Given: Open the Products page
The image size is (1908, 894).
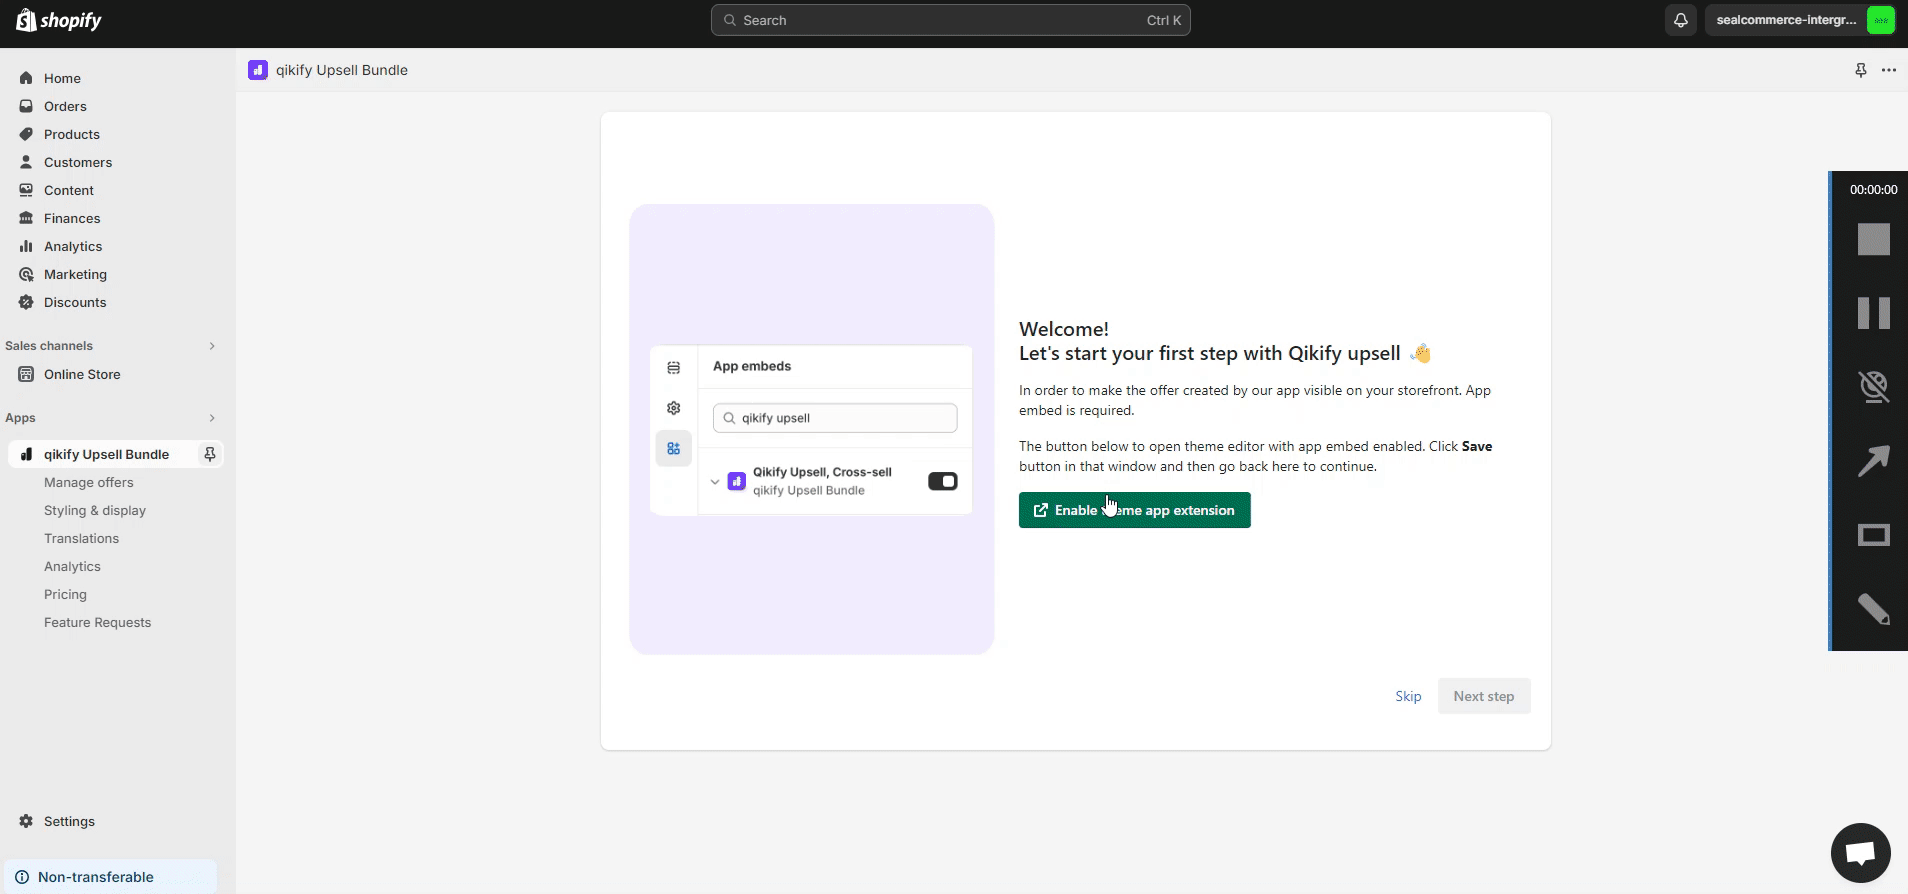Looking at the screenshot, I should [72, 134].
